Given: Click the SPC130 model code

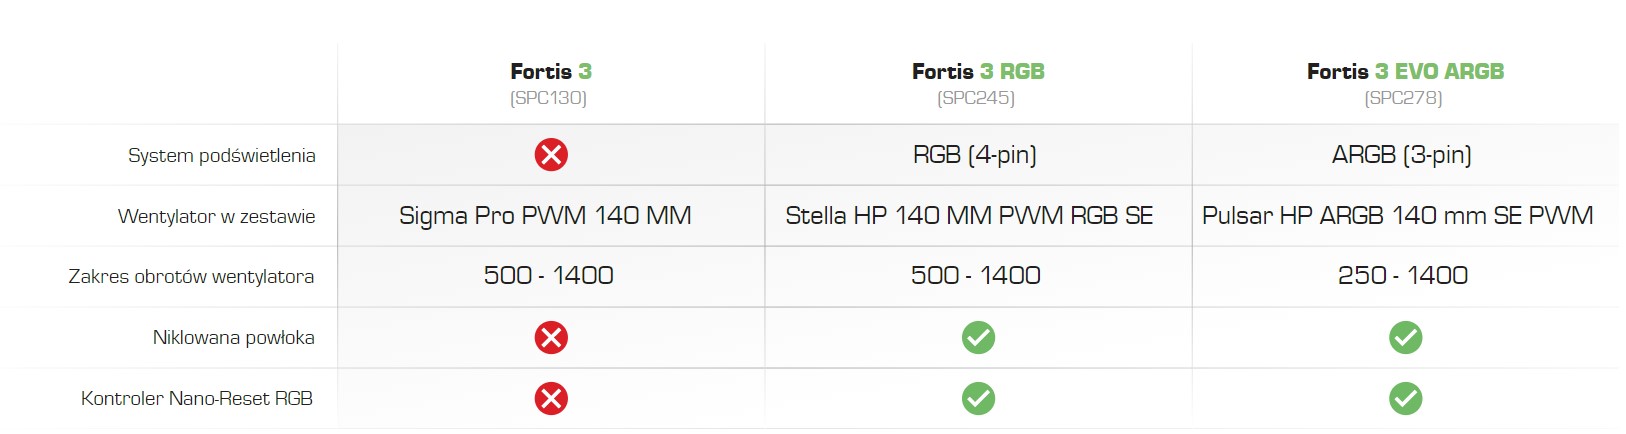Looking at the screenshot, I should click(548, 98).
